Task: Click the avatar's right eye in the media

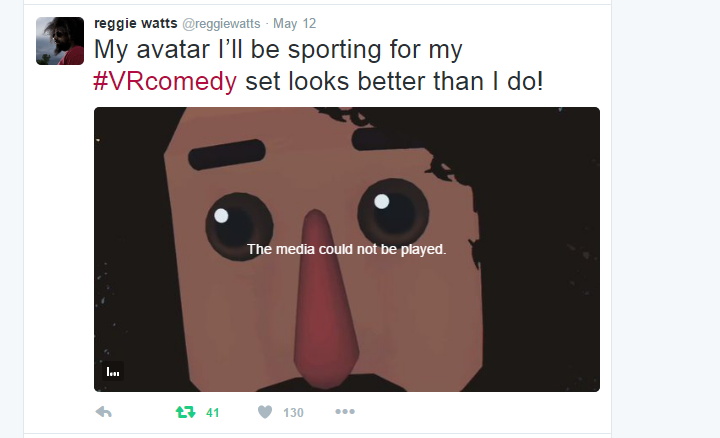Action: [x=393, y=213]
